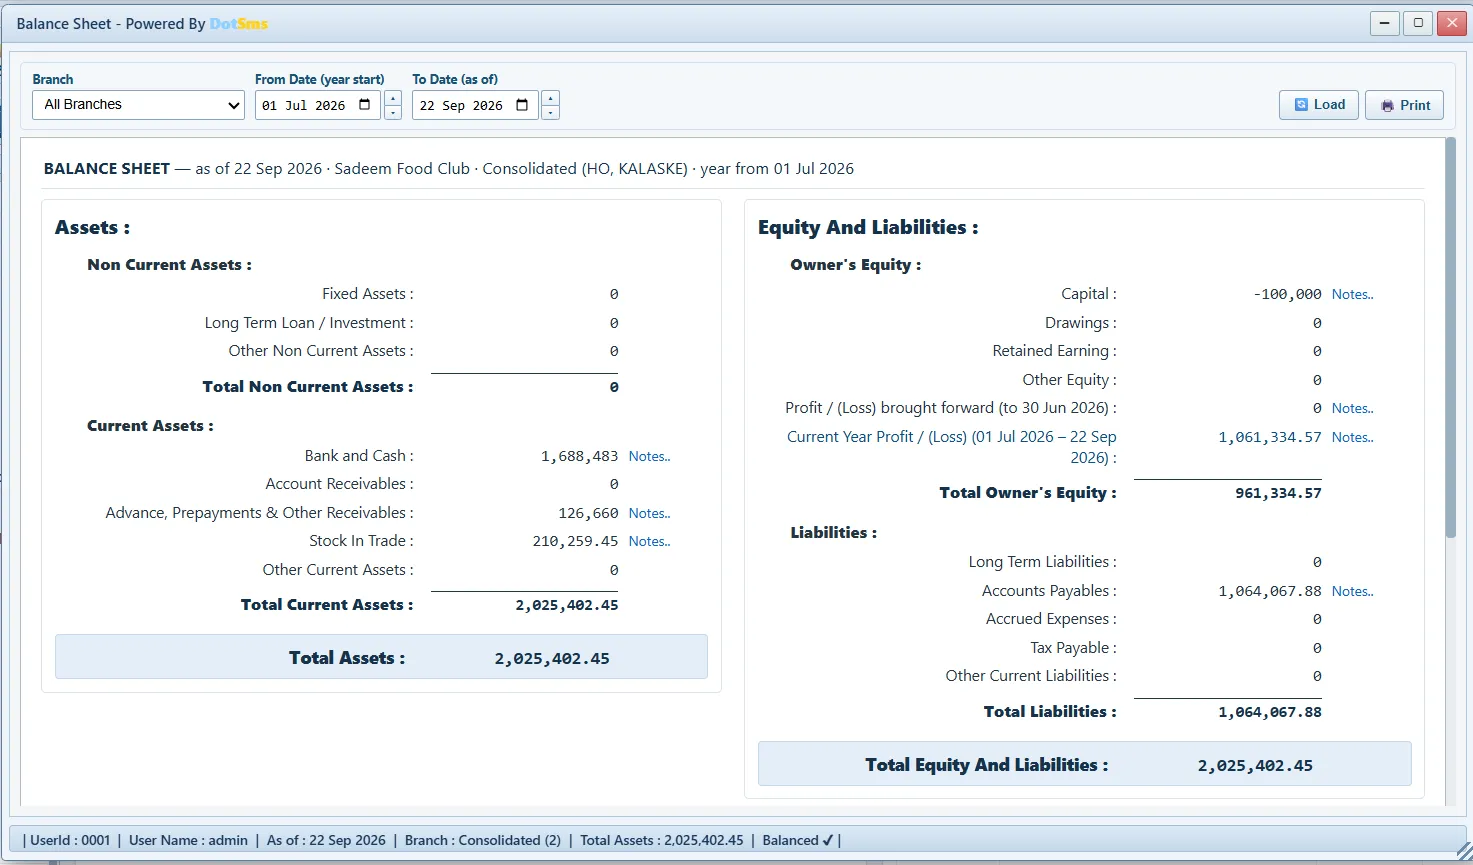Select Bank and Cash value 1,688,483
Image resolution: width=1473 pixels, height=865 pixels.
pos(579,456)
